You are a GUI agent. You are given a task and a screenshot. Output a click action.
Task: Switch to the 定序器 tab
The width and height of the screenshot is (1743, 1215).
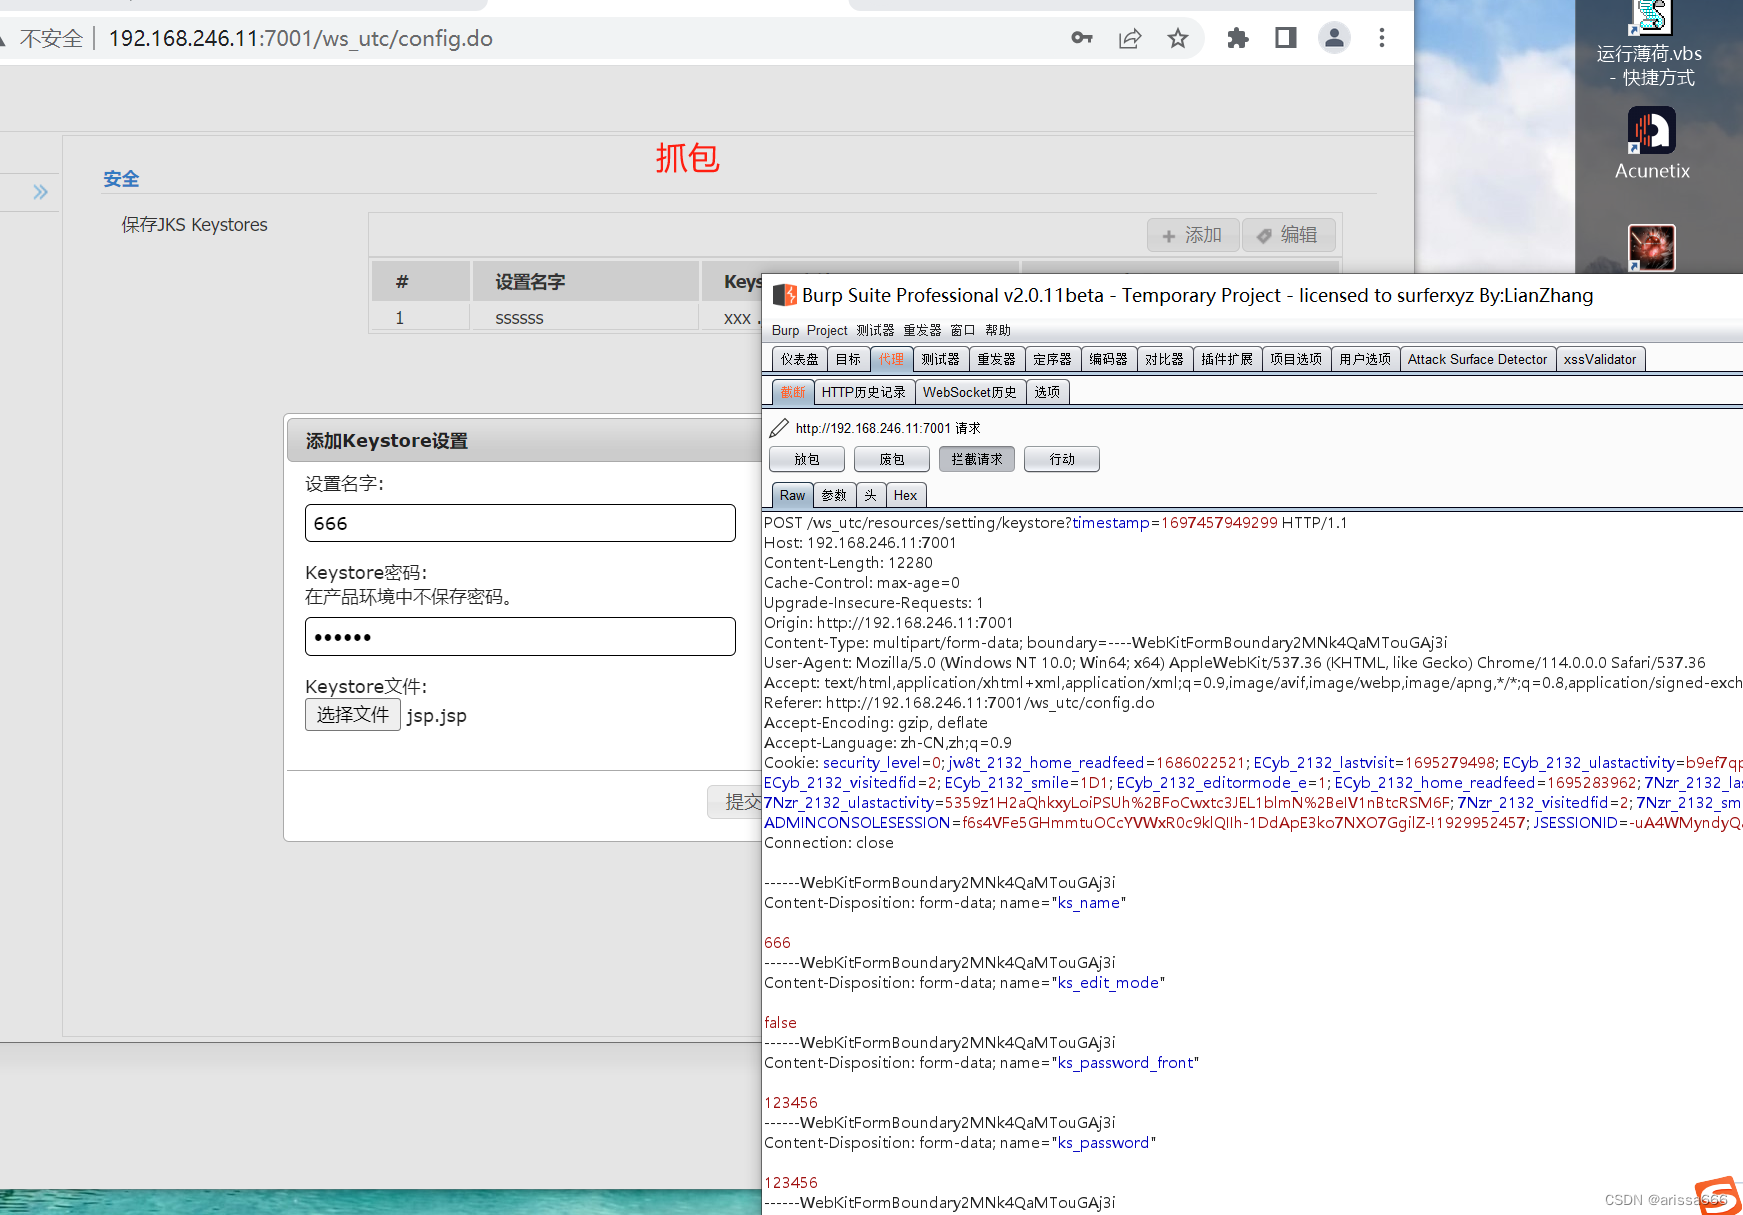tap(1052, 359)
